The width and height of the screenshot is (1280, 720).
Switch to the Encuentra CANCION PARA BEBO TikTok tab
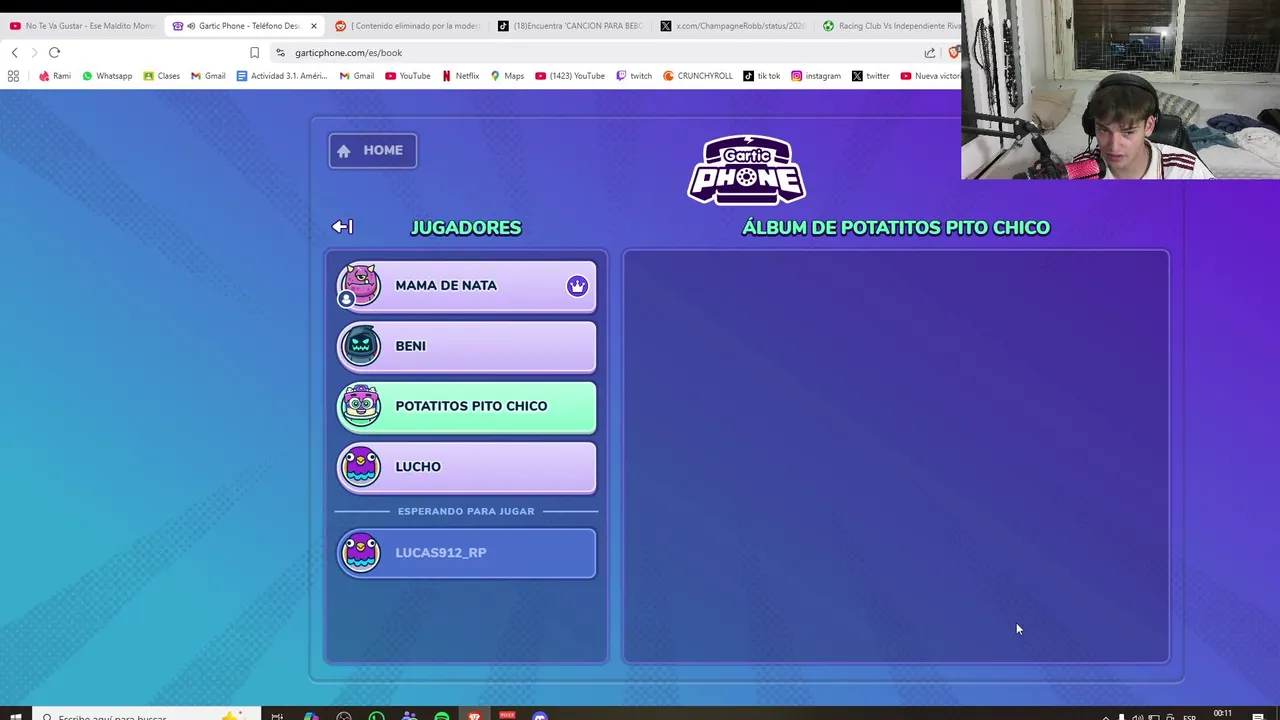point(570,26)
